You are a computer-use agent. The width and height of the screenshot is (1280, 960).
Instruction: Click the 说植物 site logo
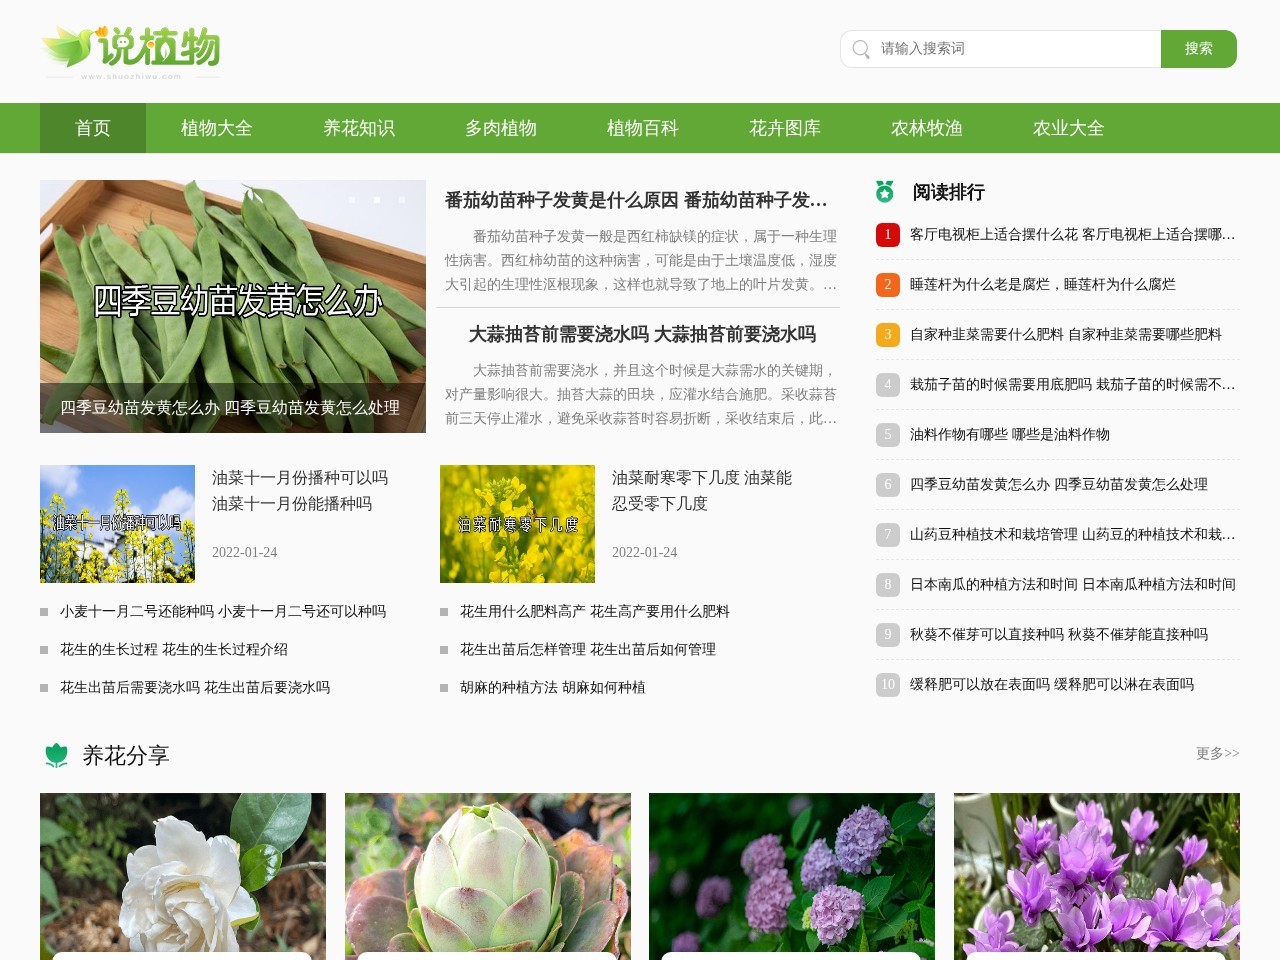130,50
